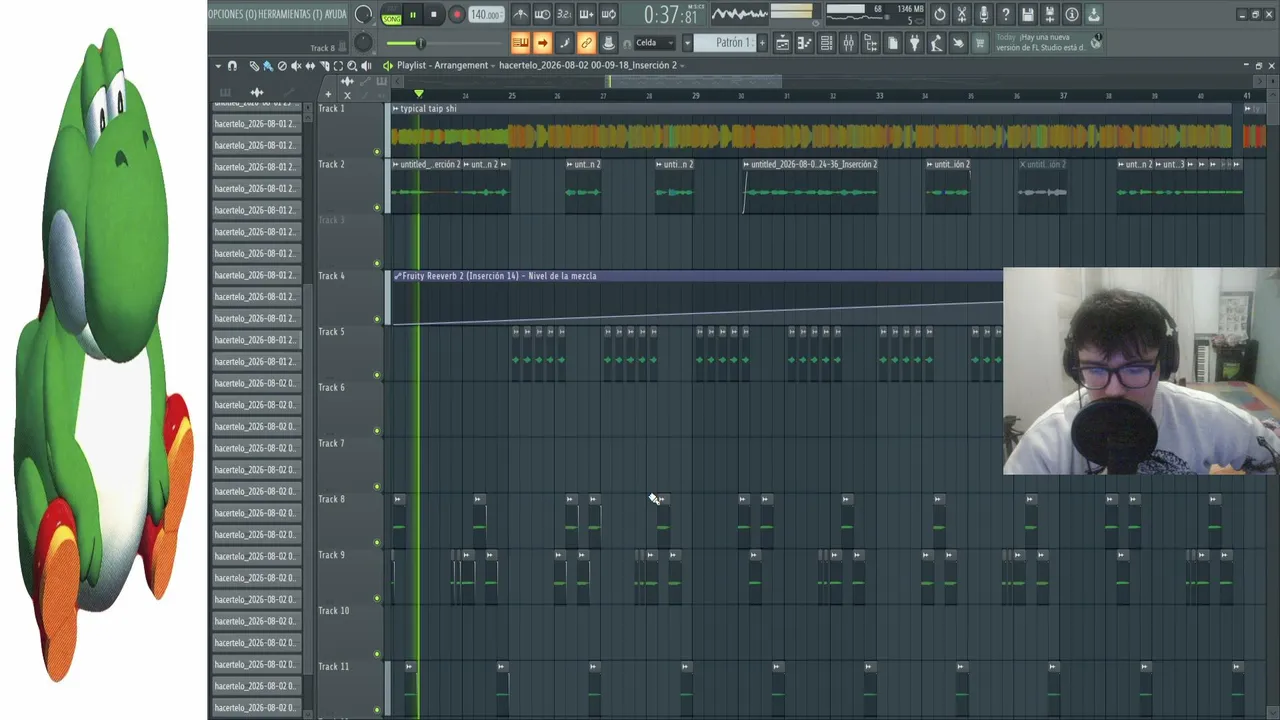
Task: Mute Track 2 with its green dot
Action: pos(377,208)
